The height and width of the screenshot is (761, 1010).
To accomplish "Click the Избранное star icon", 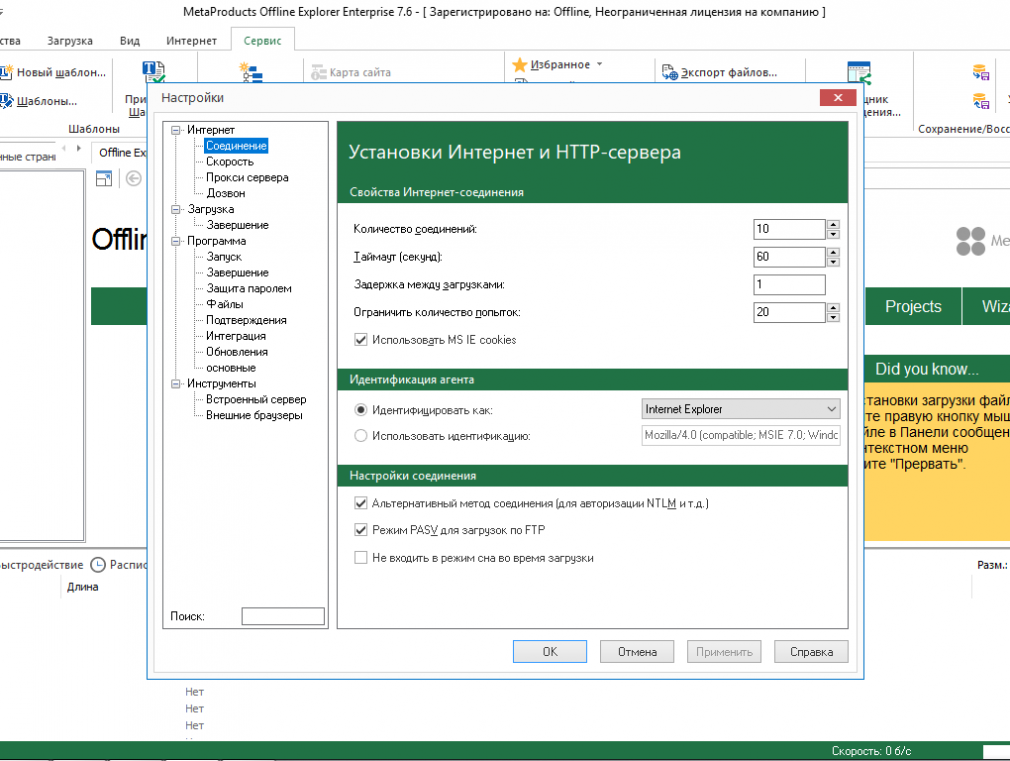I will pyautogui.click(x=520, y=64).
